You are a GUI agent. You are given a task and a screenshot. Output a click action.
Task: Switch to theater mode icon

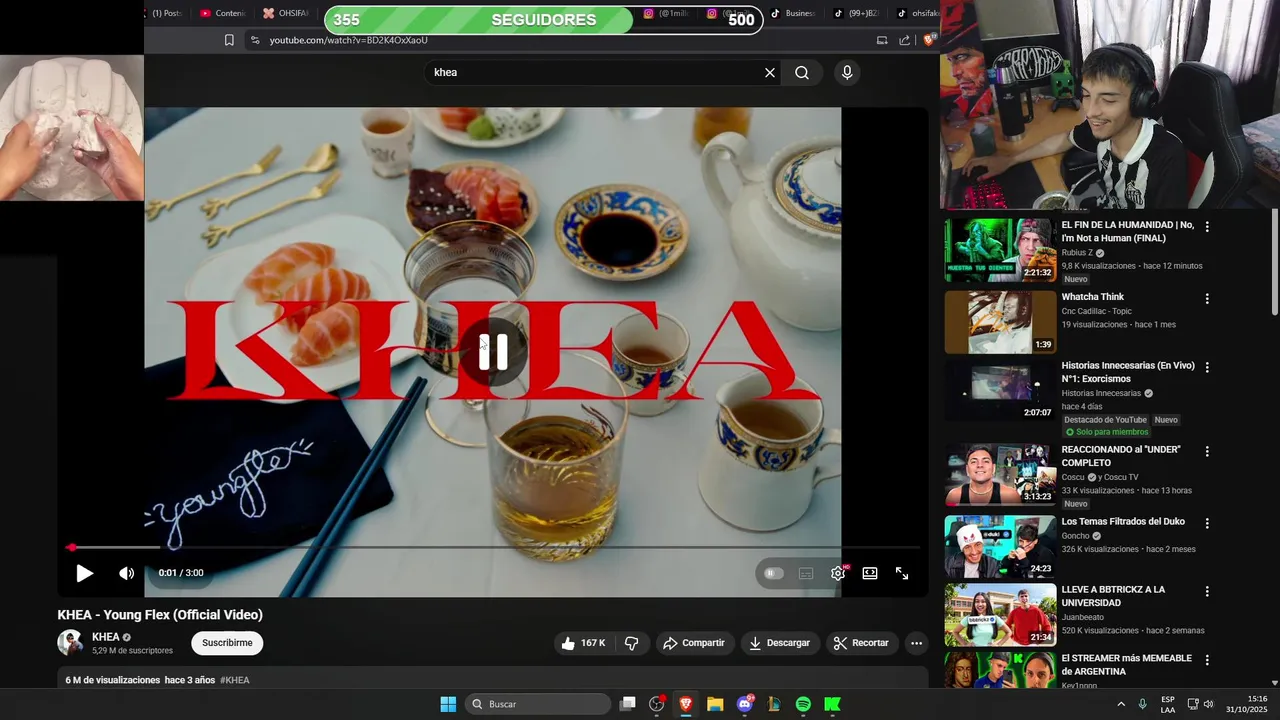[x=870, y=573]
